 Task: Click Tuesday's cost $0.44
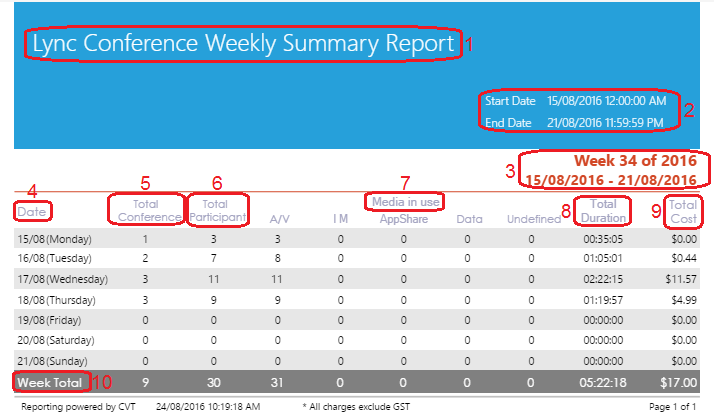pyautogui.click(x=684, y=258)
